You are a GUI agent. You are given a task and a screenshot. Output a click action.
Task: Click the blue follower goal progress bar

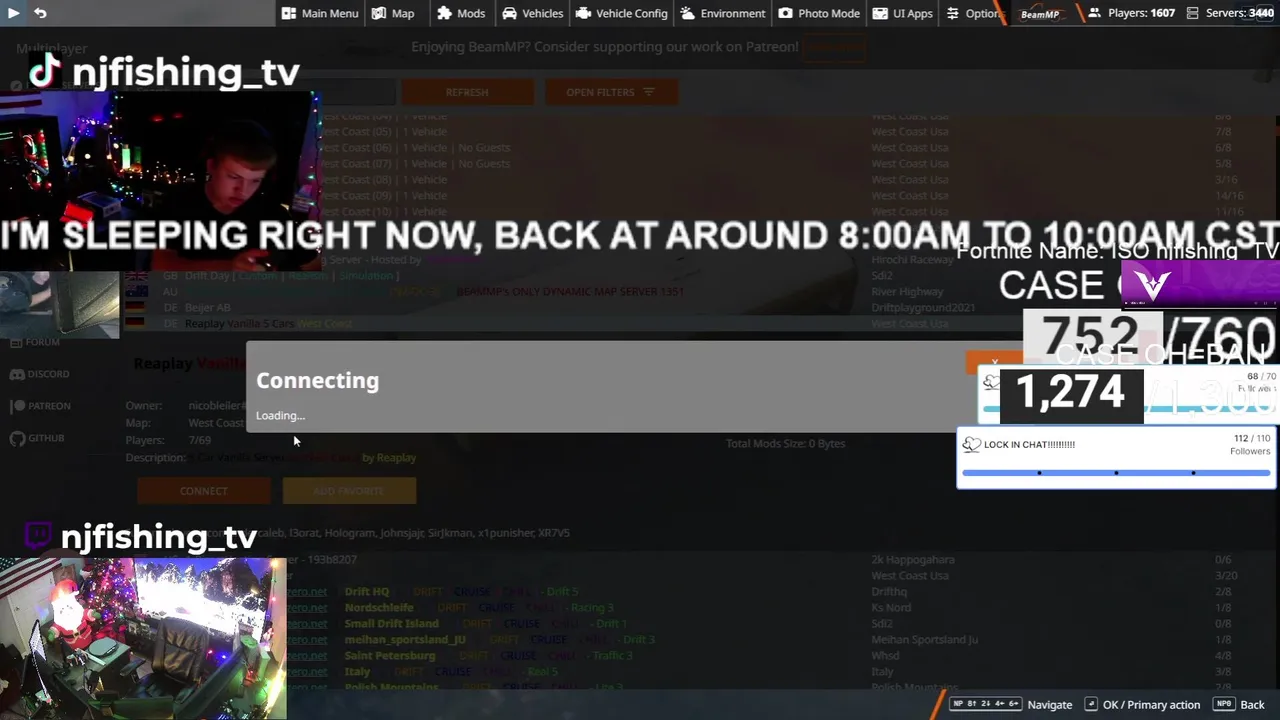pyautogui.click(x=1116, y=473)
